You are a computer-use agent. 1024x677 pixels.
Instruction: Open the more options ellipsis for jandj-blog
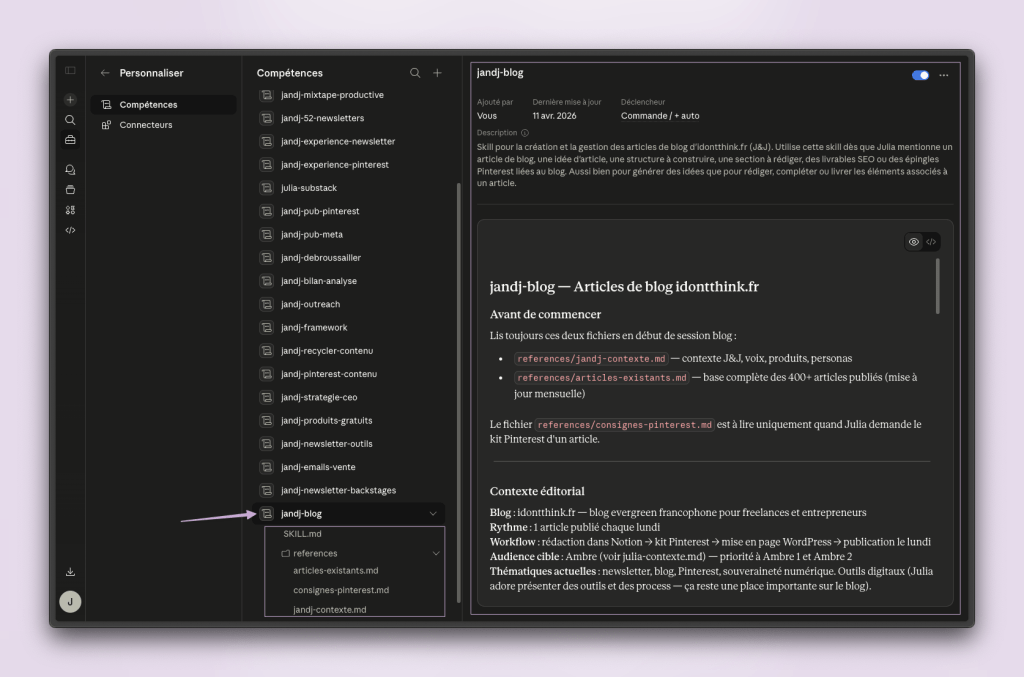coord(943,75)
